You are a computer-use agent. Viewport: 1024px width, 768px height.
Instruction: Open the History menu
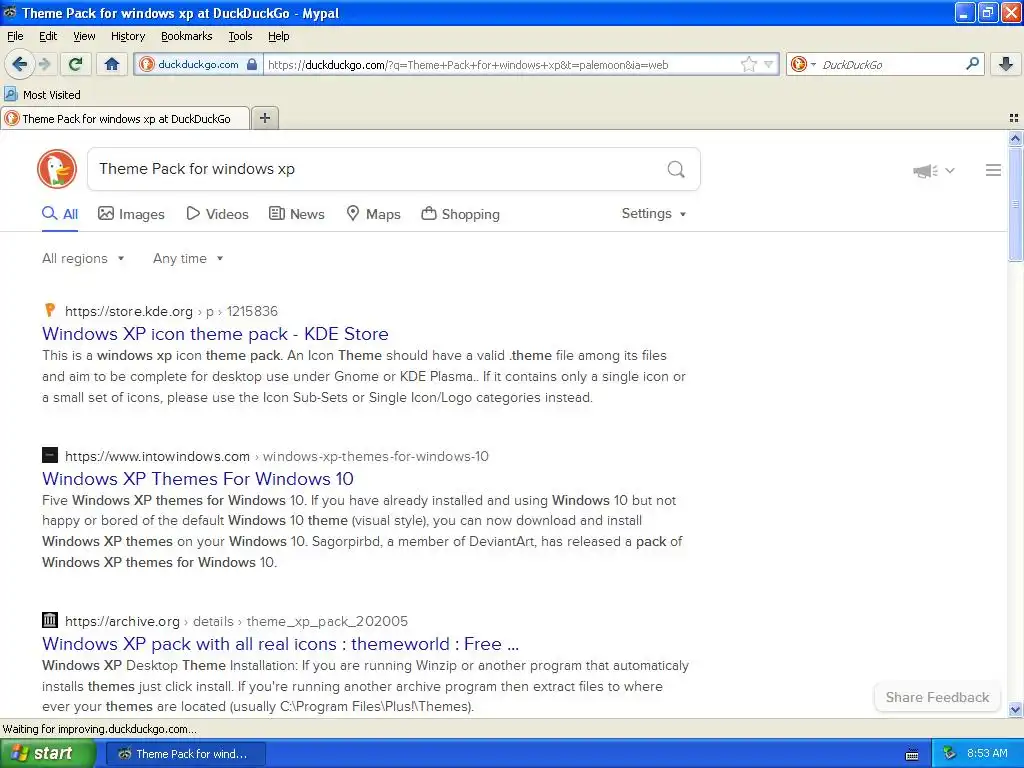click(x=127, y=36)
